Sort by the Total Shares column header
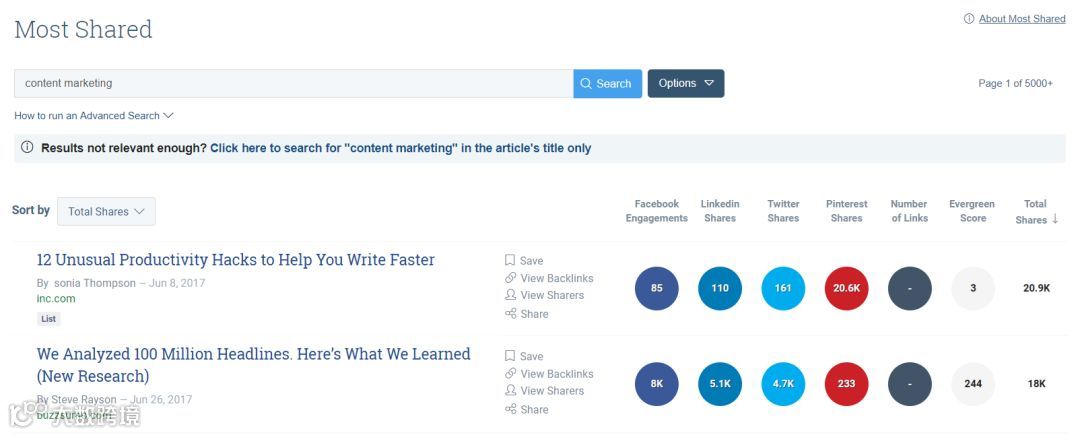Screen dimensions: 1080x435 pos(1035,212)
